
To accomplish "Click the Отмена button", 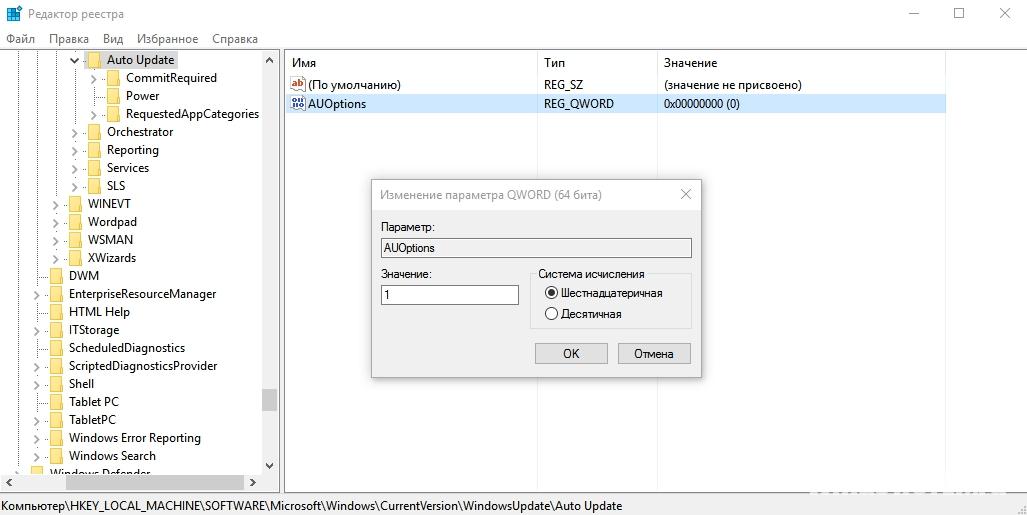I will 654,353.
